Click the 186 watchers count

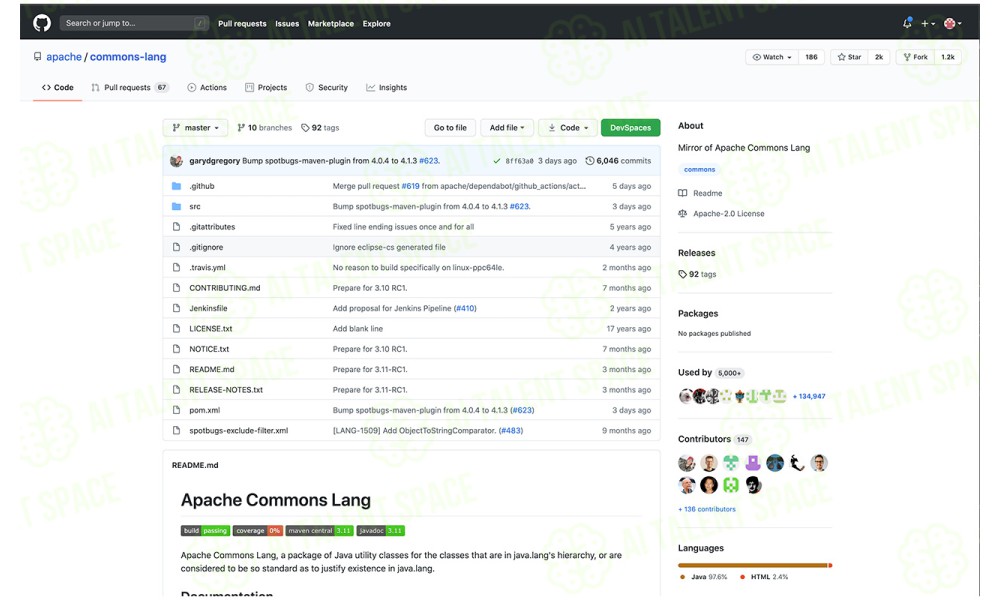coord(811,57)
